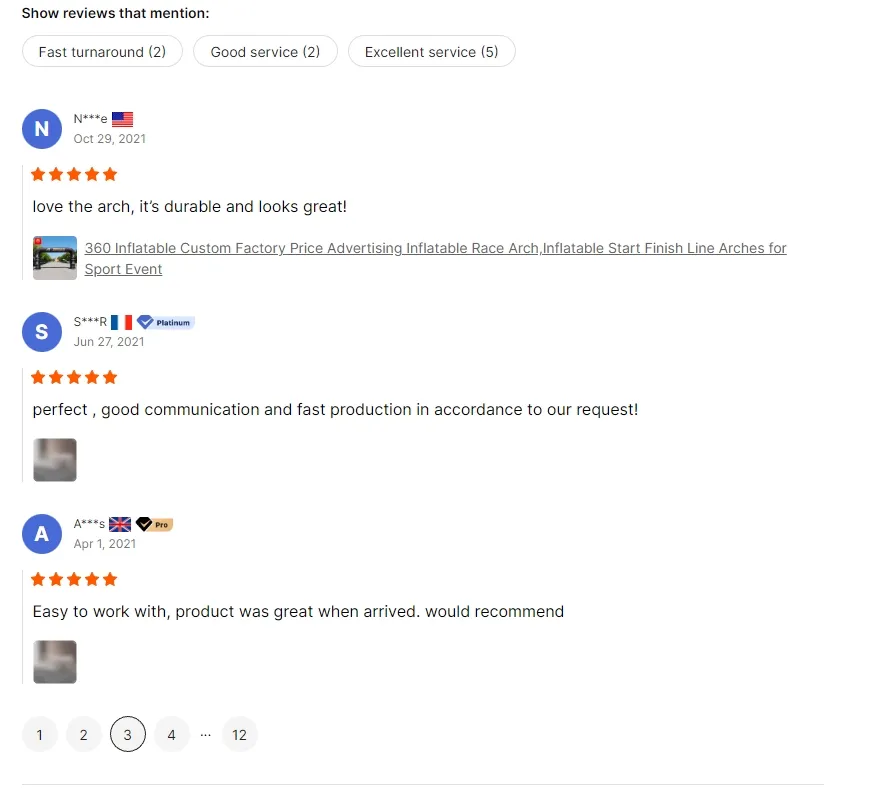Expand more pages via the ellipsis
The width and height of the screenshot is (885, 789).
pos(205,734)
